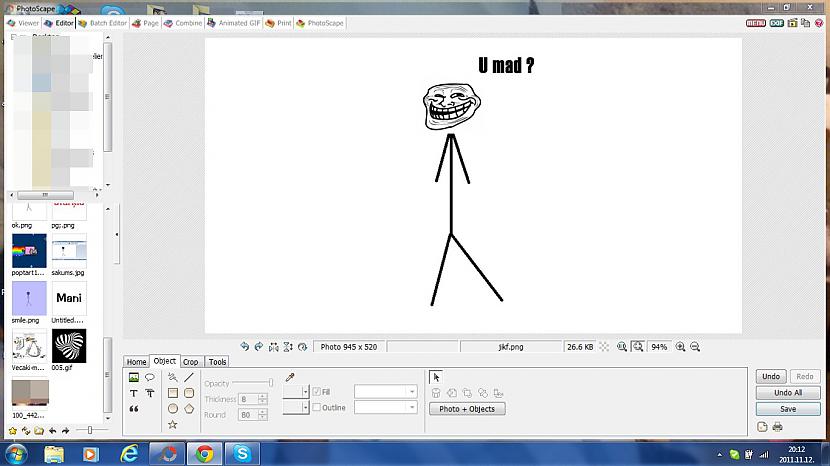Select the speech balloon tool
Image resolution: width=830 pixels, height=466 pixels.
click(x=150, y=378)
